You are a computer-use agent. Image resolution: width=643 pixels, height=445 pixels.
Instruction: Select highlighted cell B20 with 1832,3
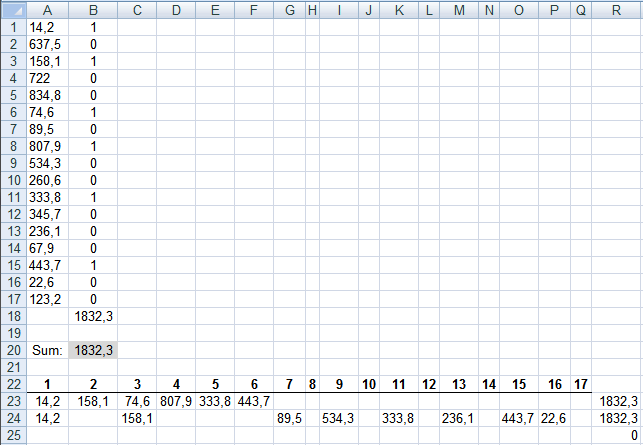pos(93,350)
